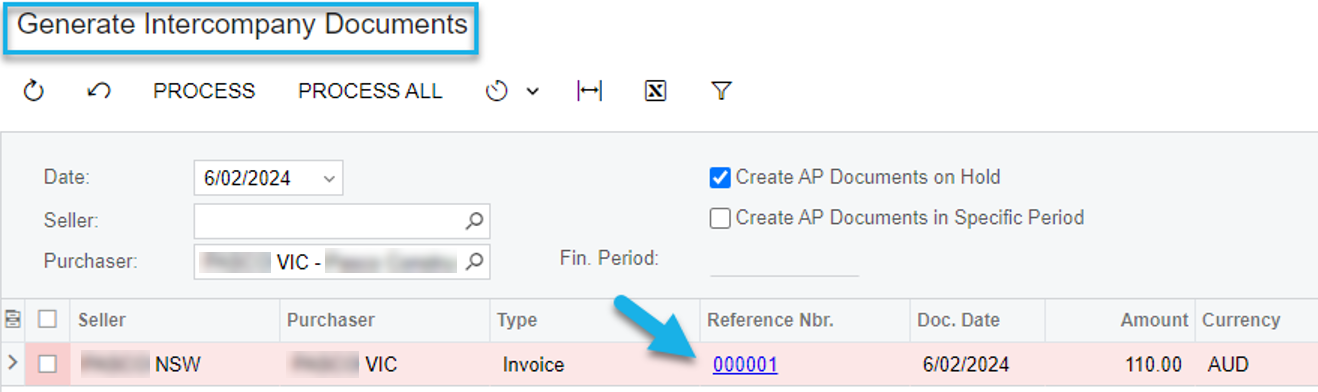
Task: Sort by the Amount column header
Action: pos(1154,320)
